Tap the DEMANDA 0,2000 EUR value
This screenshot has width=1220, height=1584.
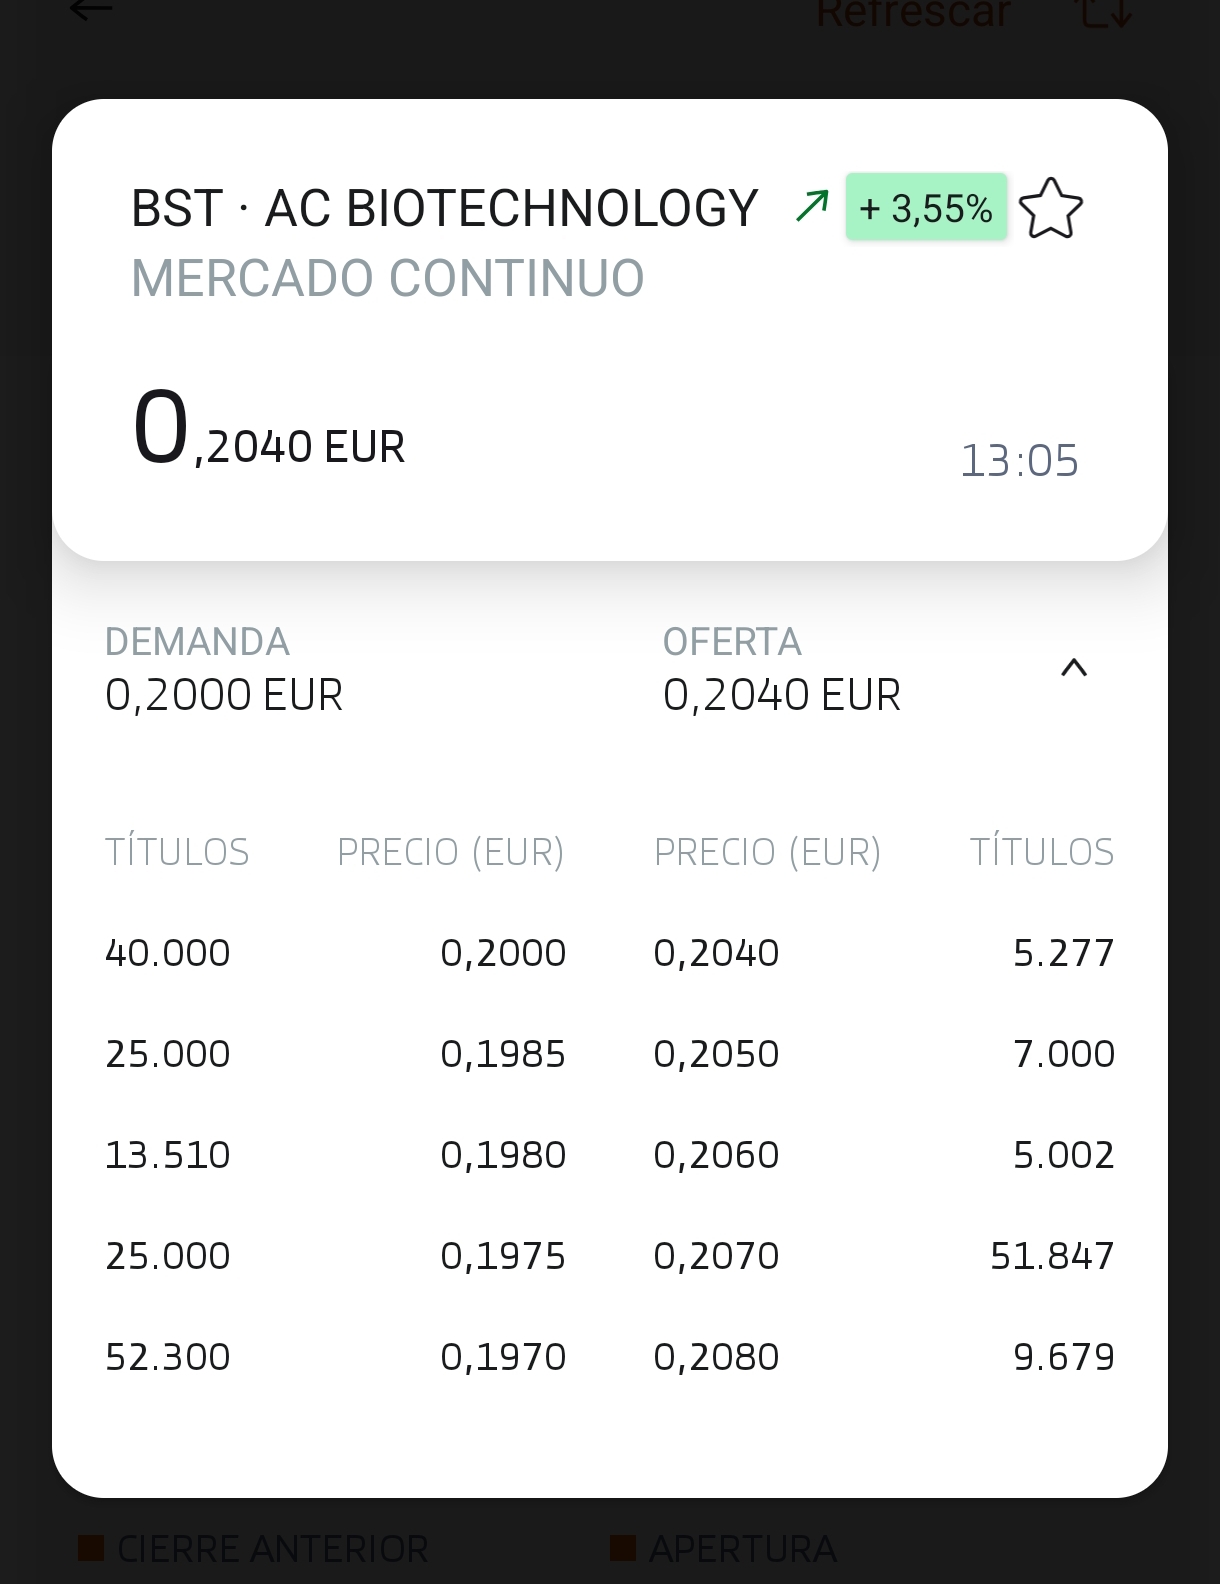coord(224,695)
